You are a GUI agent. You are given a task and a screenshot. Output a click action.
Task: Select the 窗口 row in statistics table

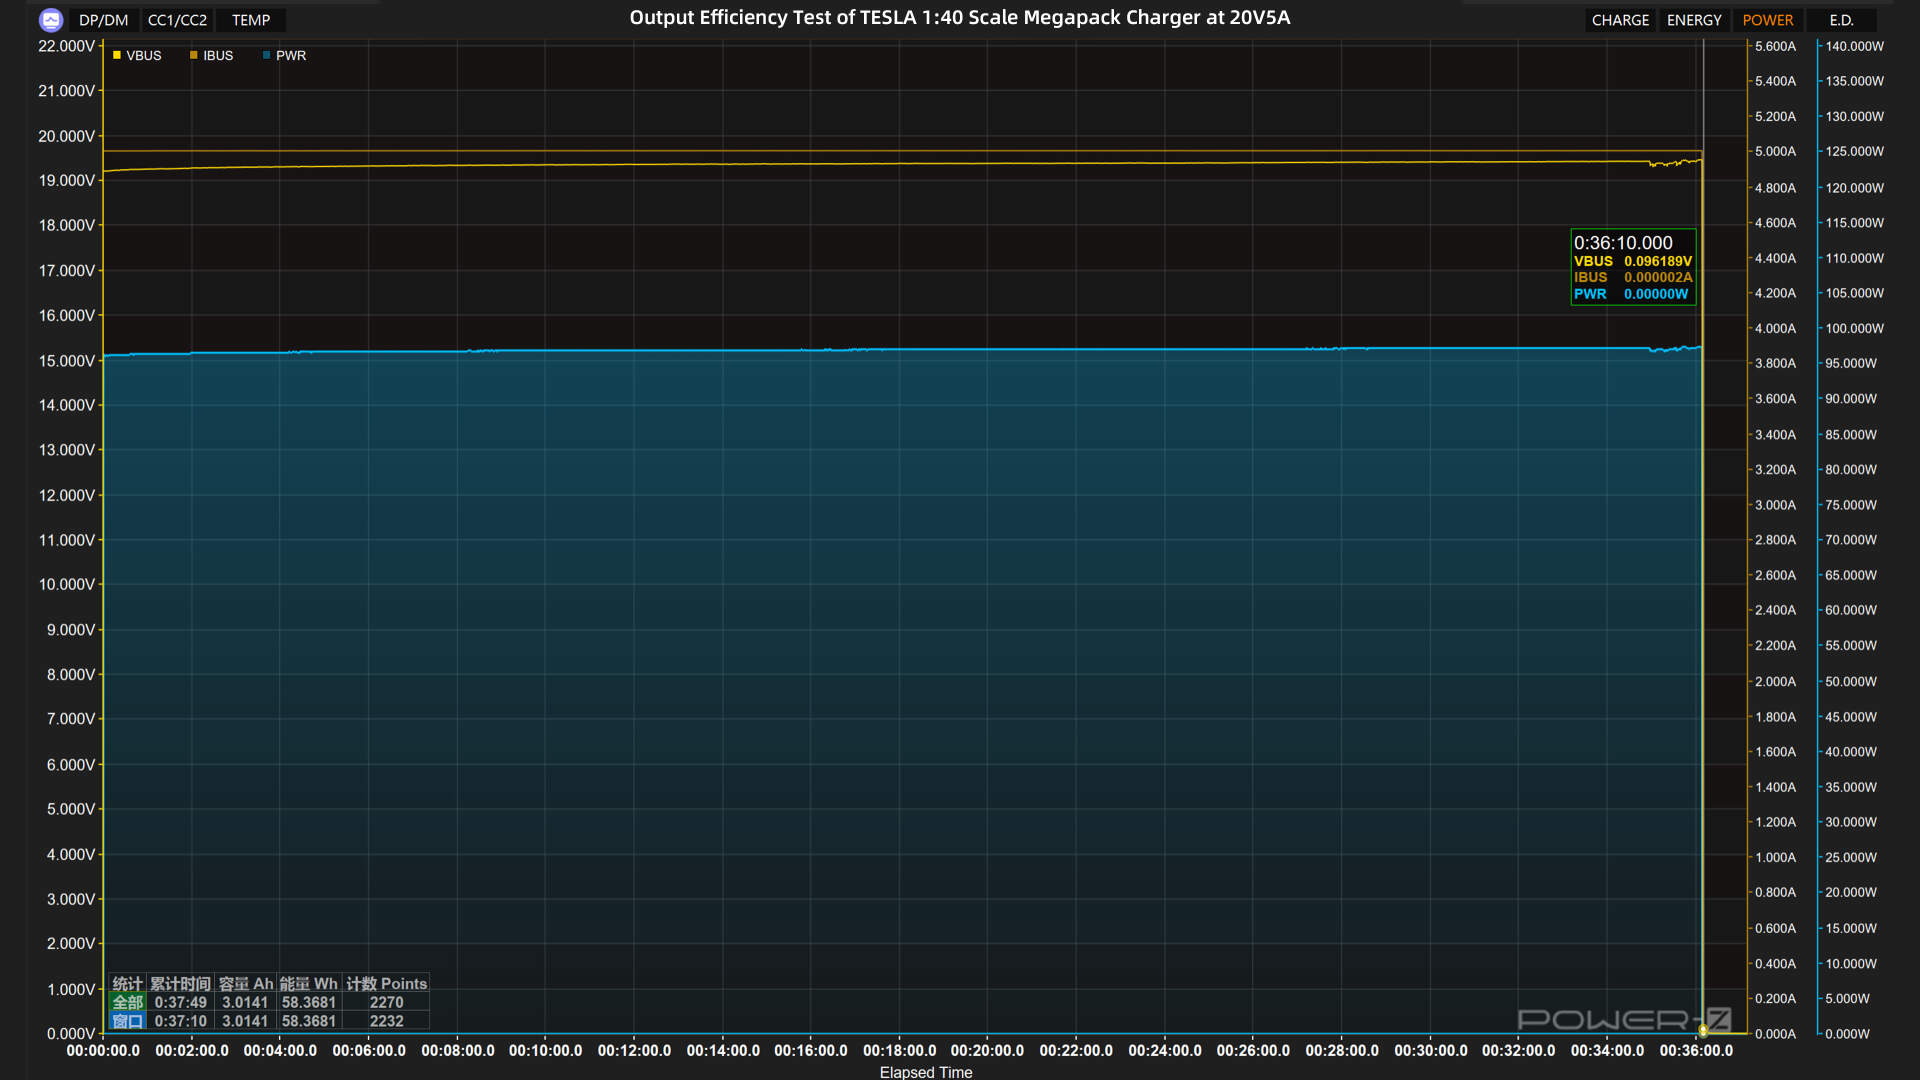(268, 1021)
